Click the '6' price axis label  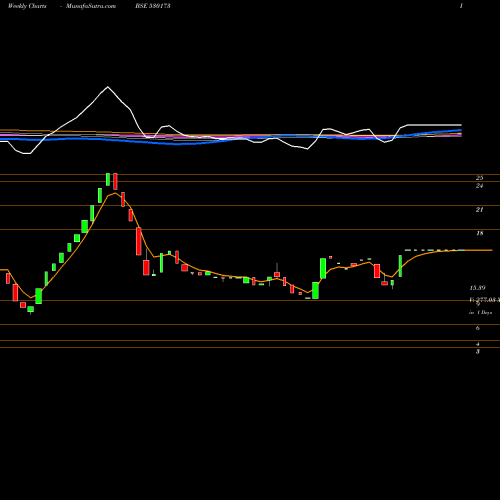click(478, 328)
